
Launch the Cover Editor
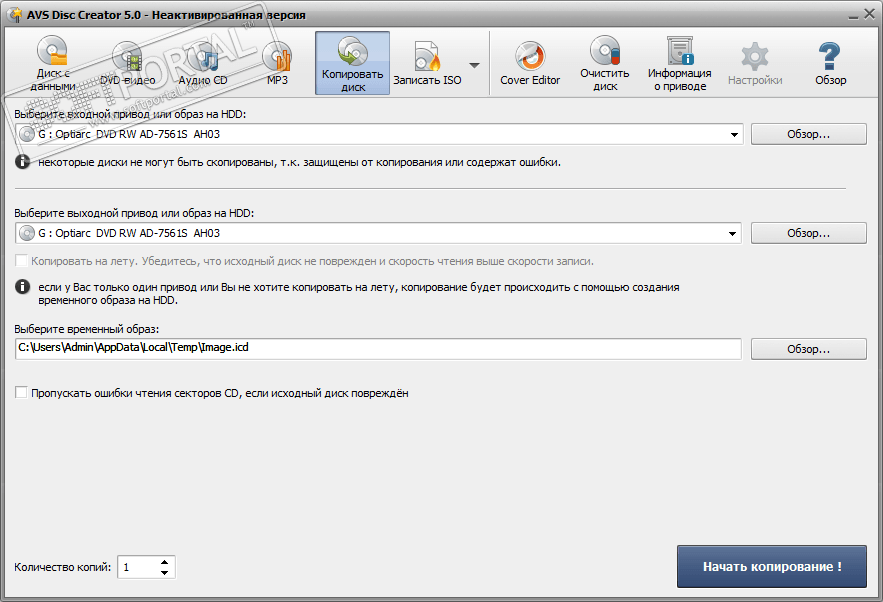coord(530,63)
